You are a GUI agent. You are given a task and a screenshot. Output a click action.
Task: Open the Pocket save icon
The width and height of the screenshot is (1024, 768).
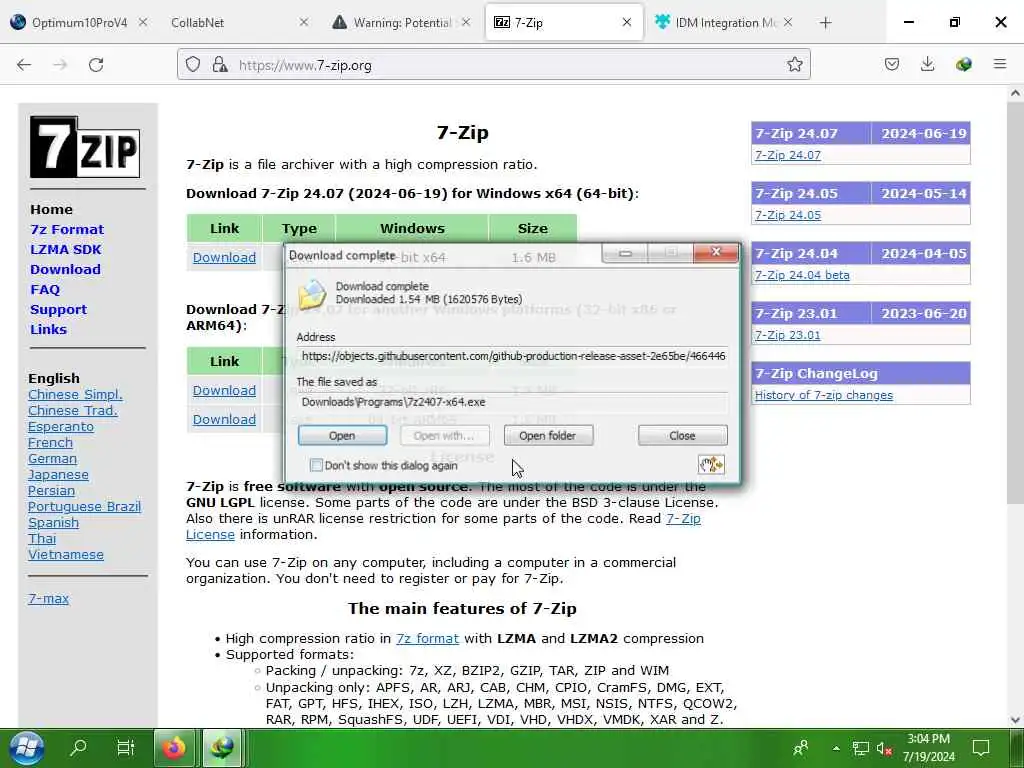coord(892,64)
